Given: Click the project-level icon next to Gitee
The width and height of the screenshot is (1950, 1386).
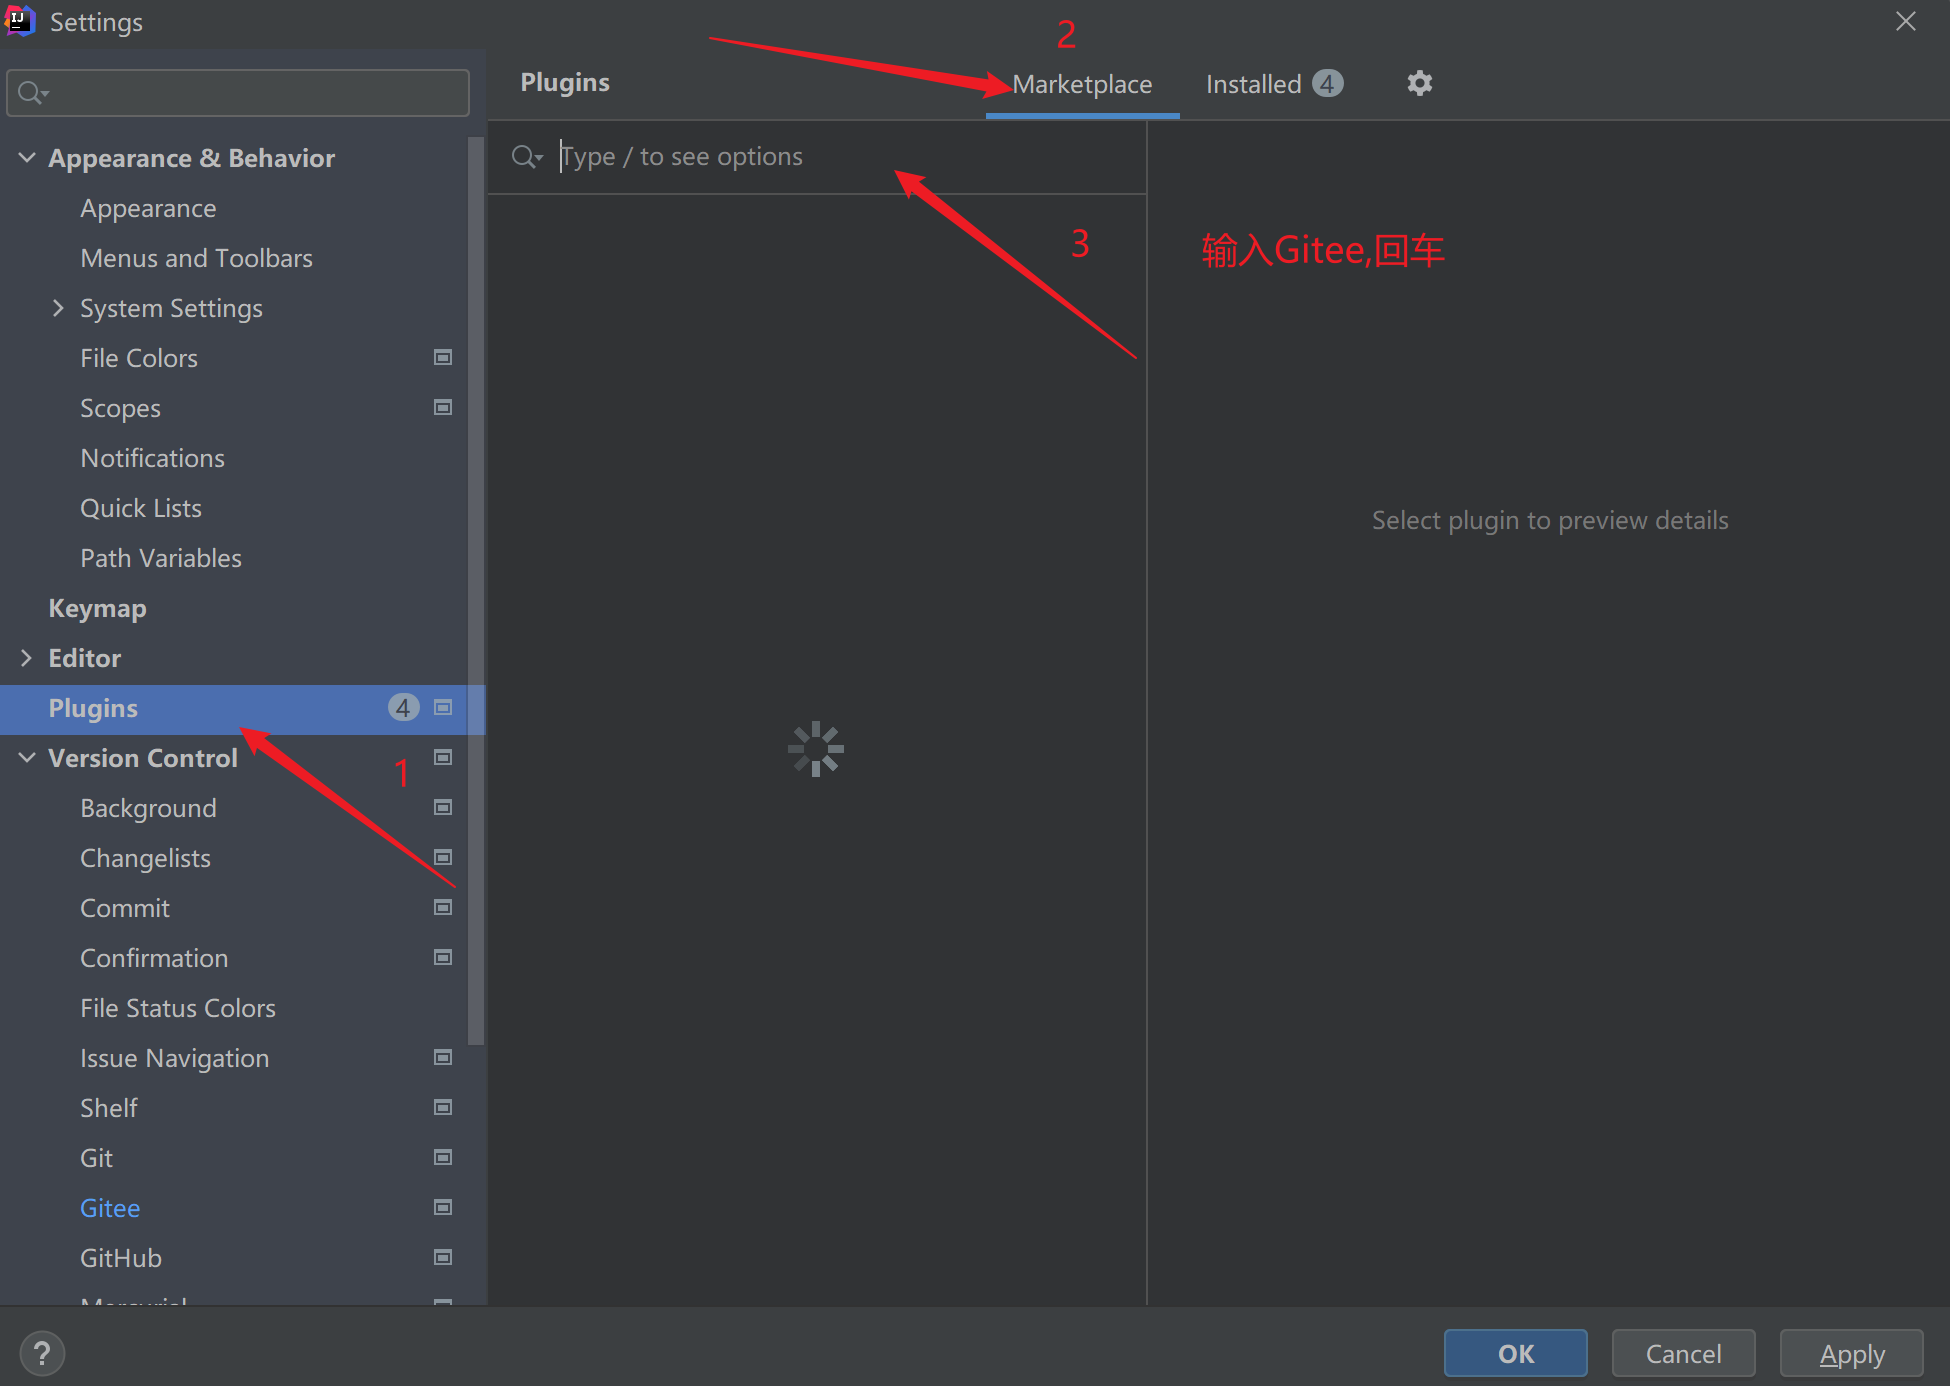Looking at the screenshot, I should click(443, 1207).
